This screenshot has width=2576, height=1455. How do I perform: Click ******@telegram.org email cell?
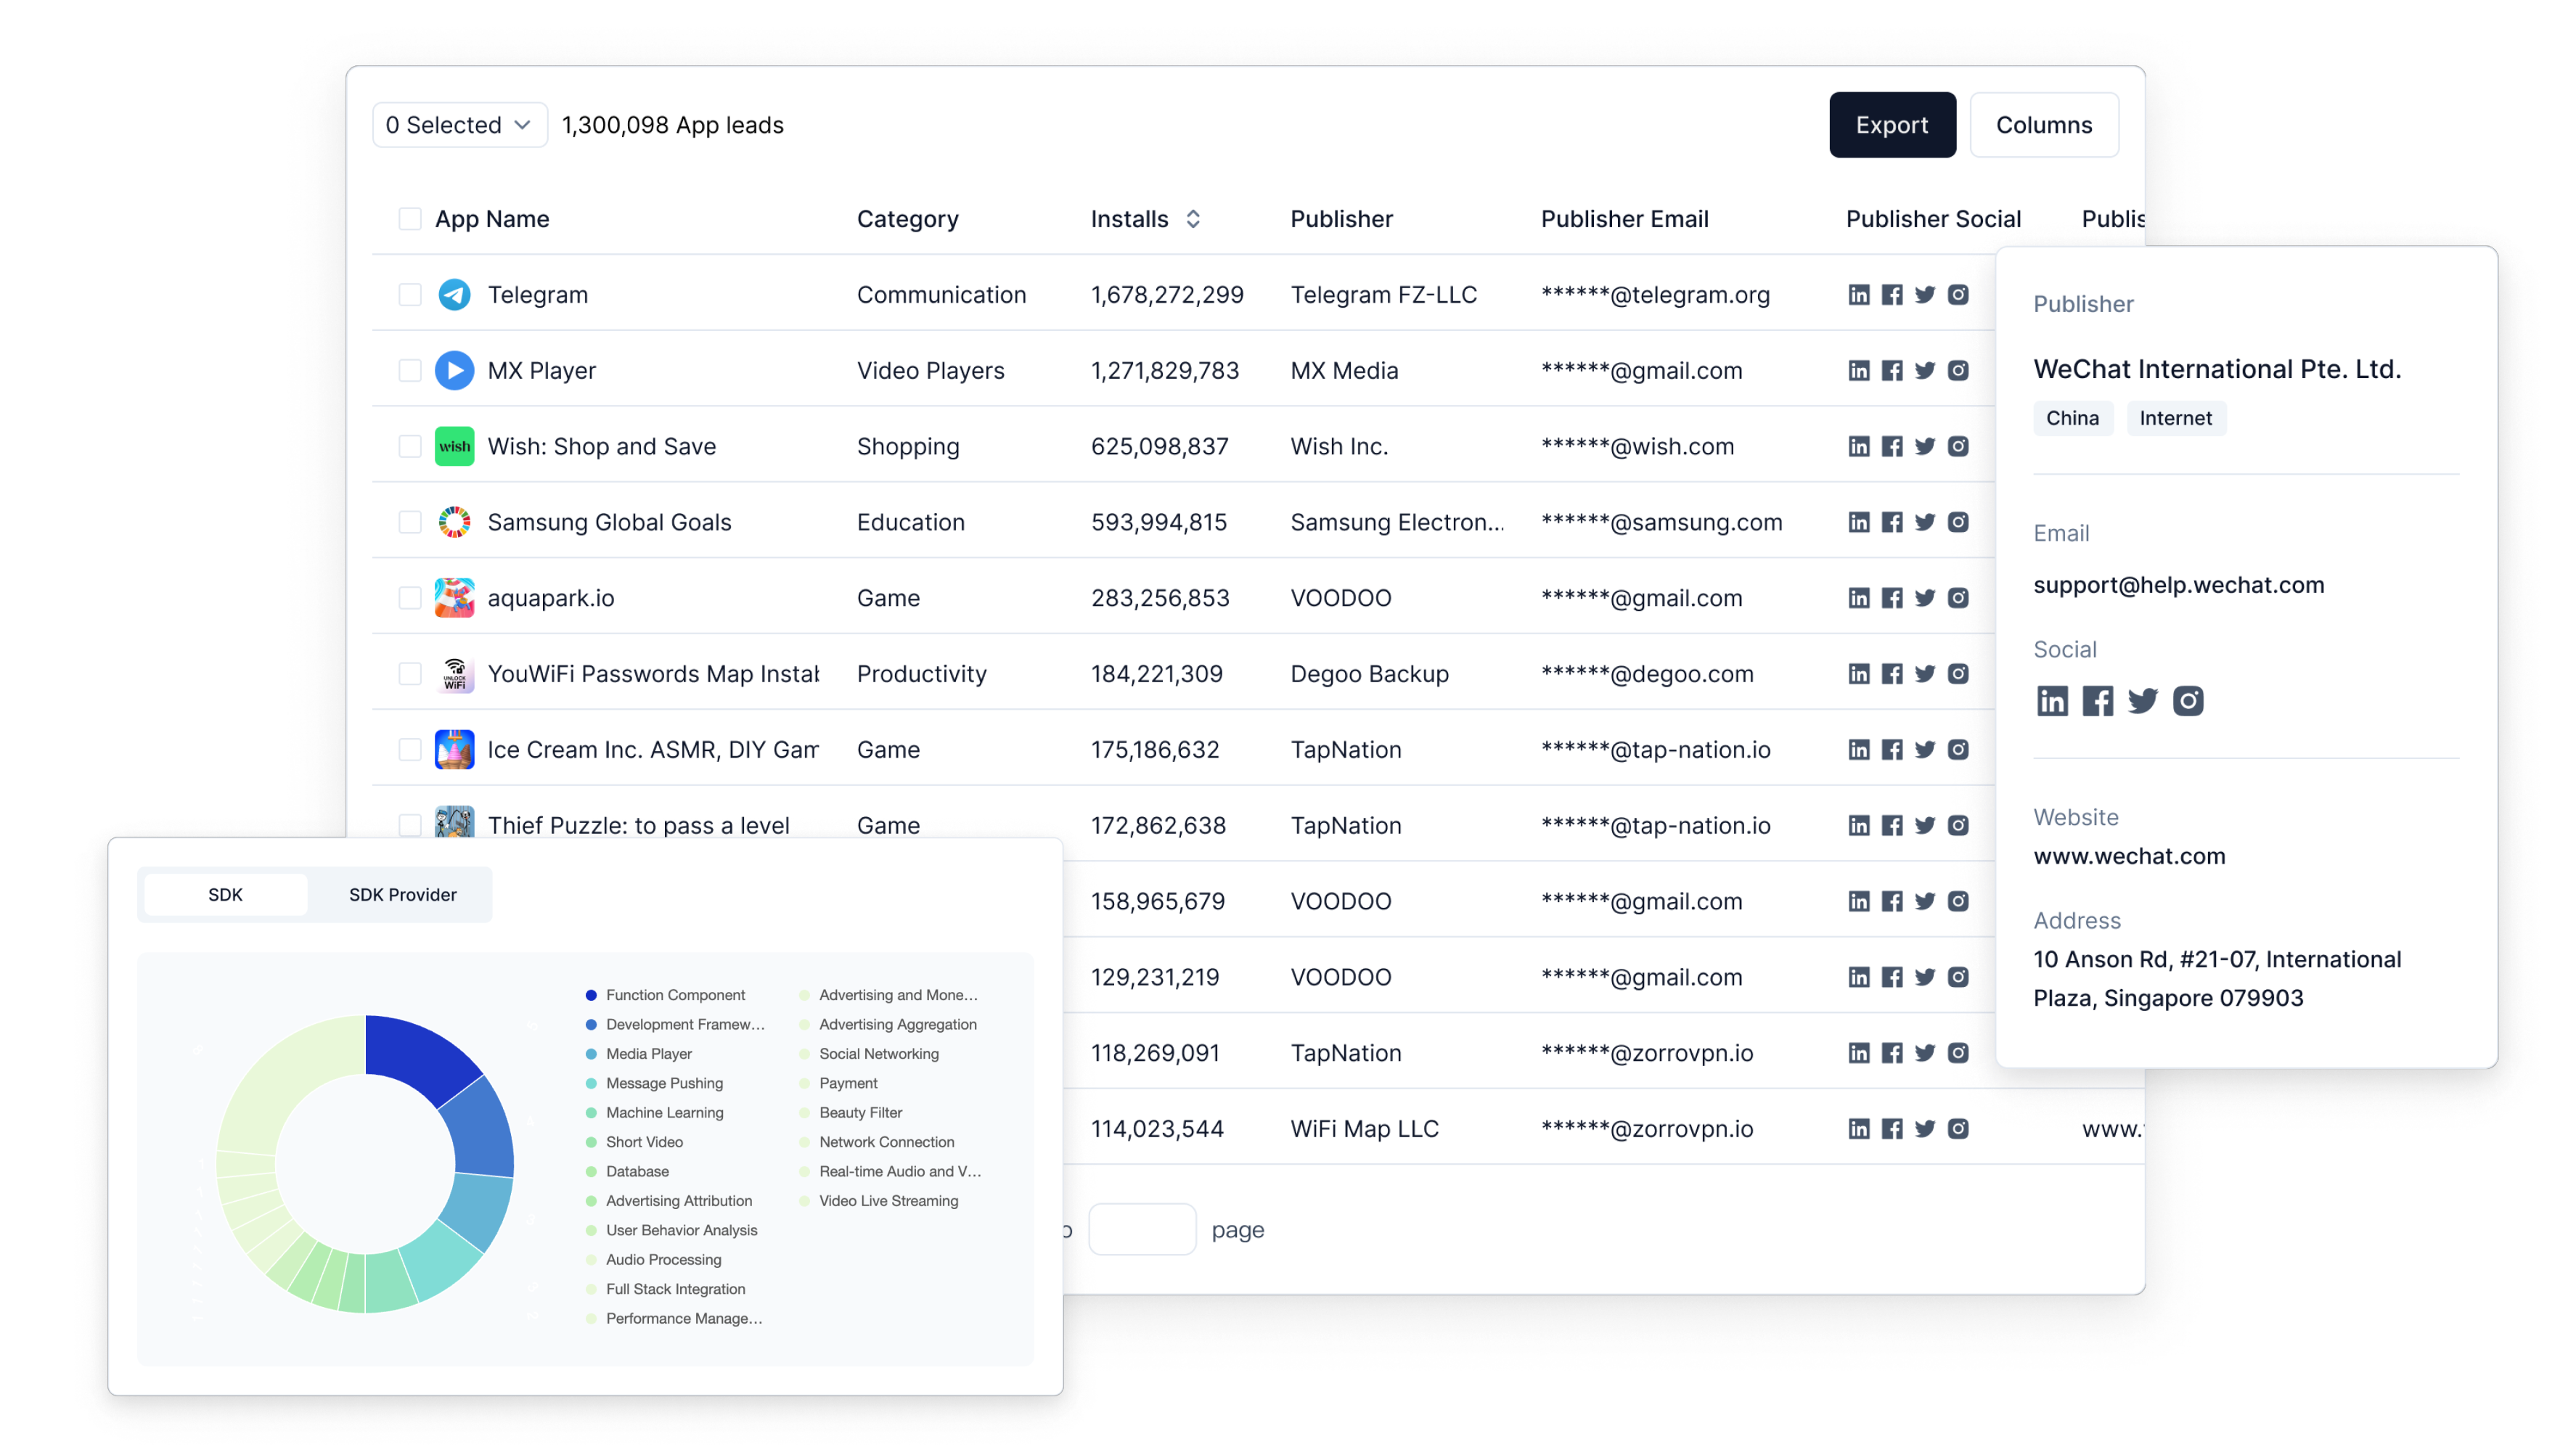(x=1655, y=295)
